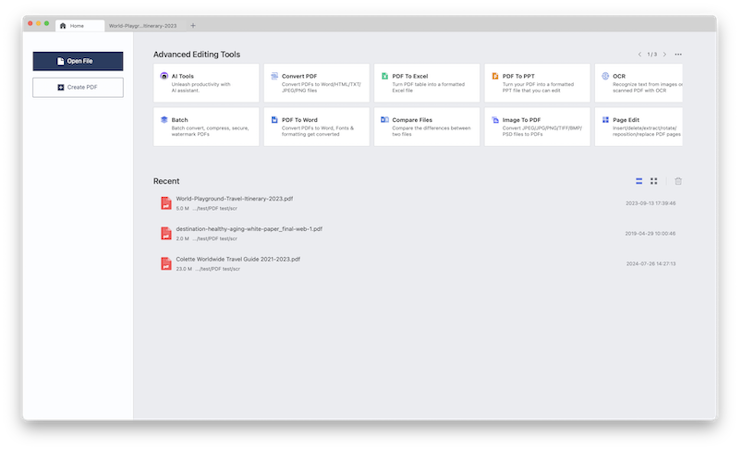Image resolution: width=739 pixels, height=450 pixels.
Task: Launch the PDF To PPT icon
Action: point(495,76)
